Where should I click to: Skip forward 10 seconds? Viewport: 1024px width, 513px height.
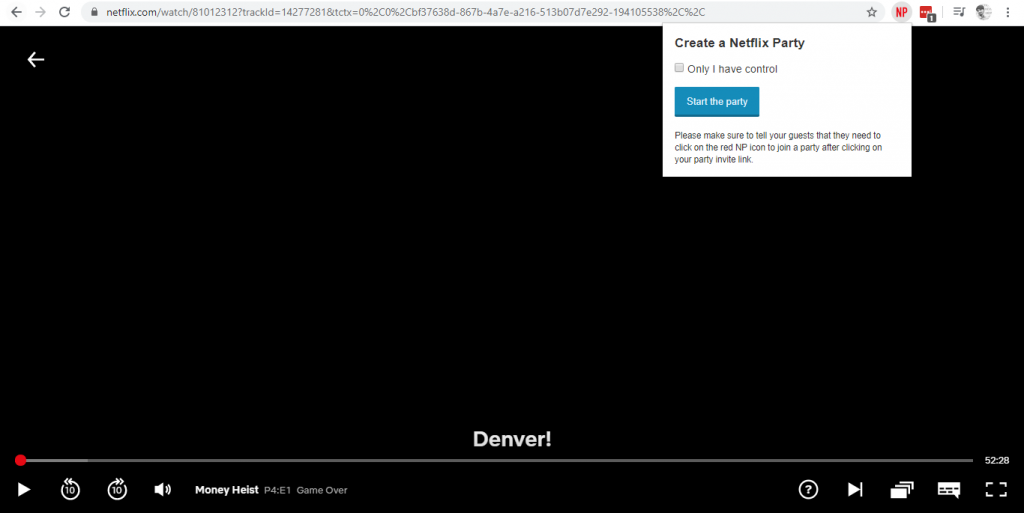click(117, 489)
